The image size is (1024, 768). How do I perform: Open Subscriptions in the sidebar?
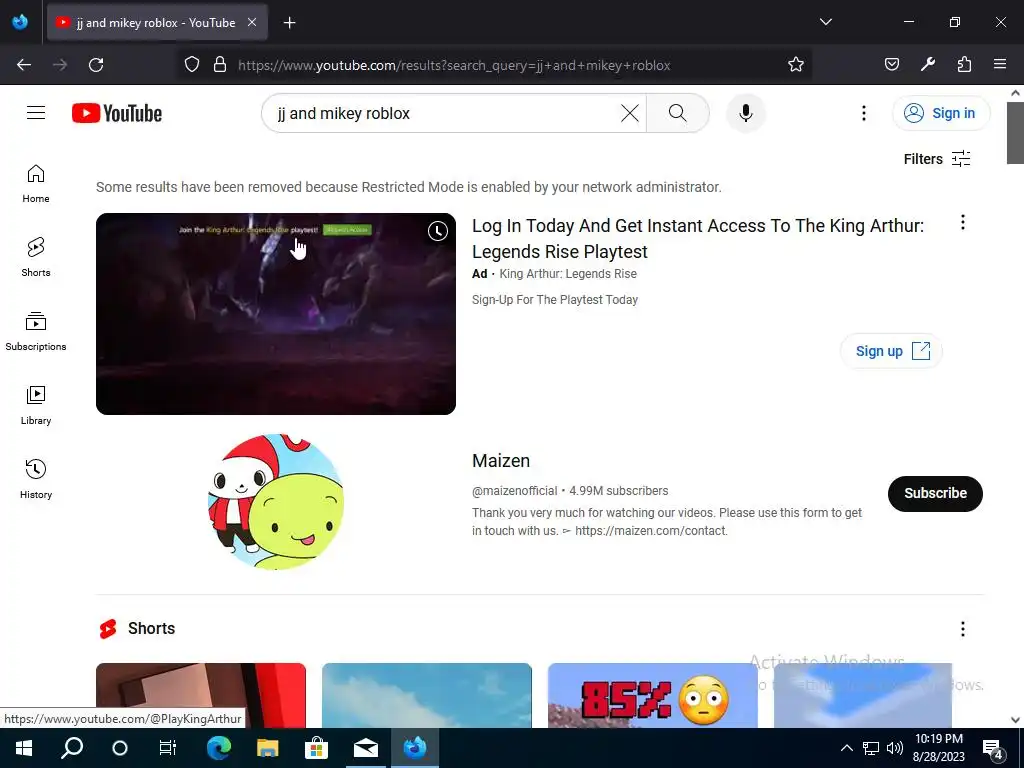(36, 332)
